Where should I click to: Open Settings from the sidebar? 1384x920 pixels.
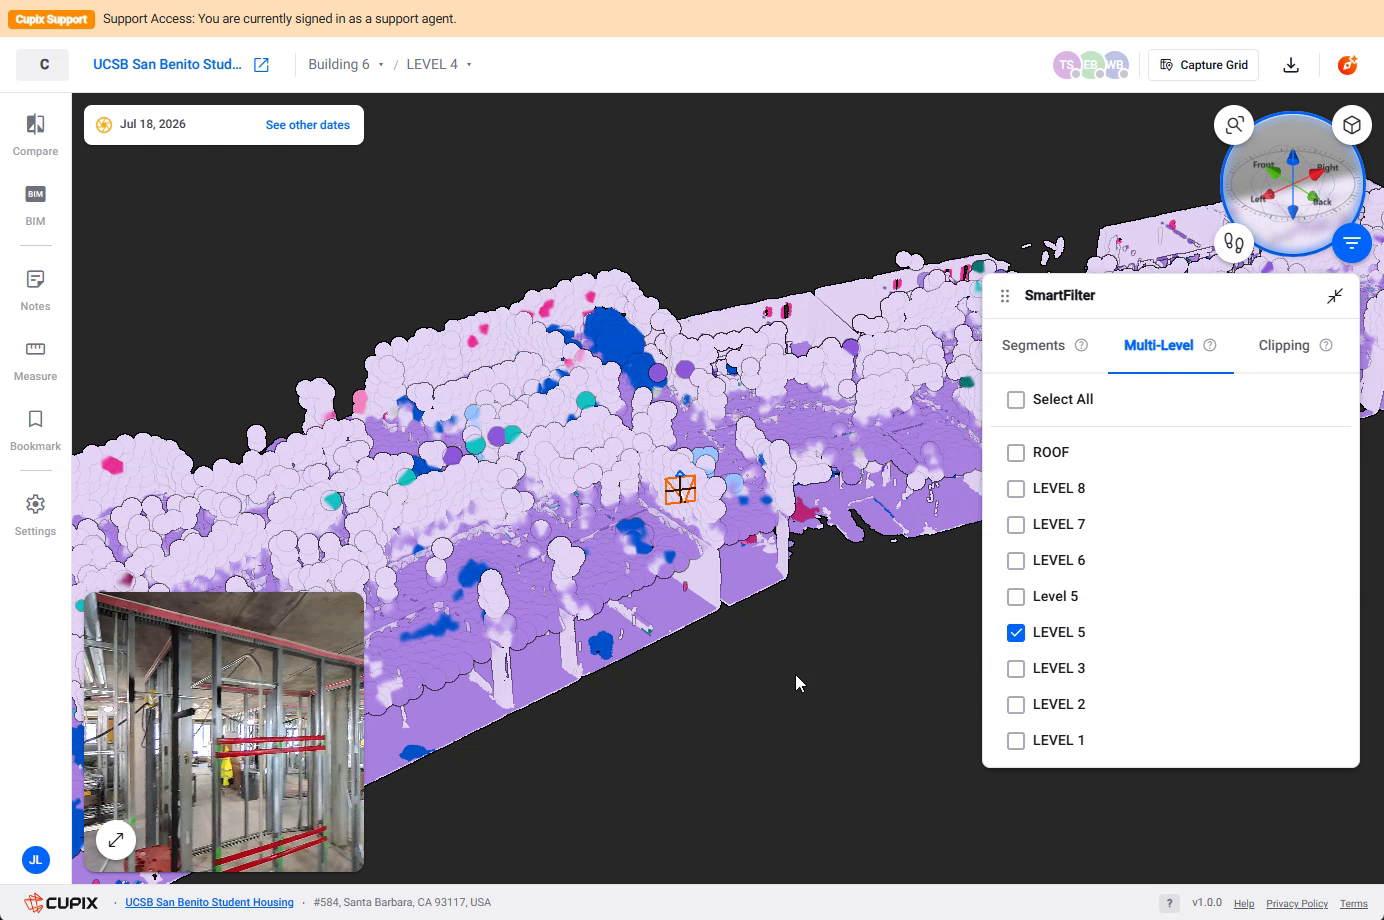point(35,515)
